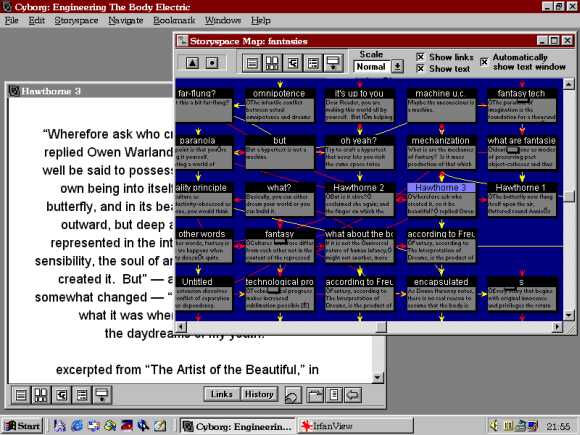Click Cyborg: Engineerin... taskbar button
The image size is (580, 435).
click(238, 426)
